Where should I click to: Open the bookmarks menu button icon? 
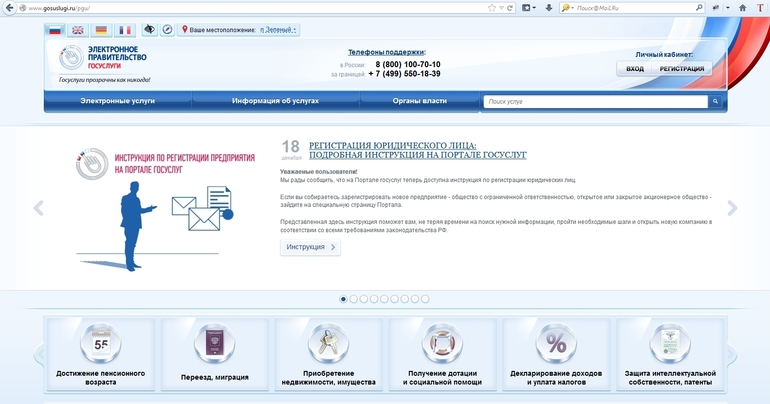click(x=526, y=8)
